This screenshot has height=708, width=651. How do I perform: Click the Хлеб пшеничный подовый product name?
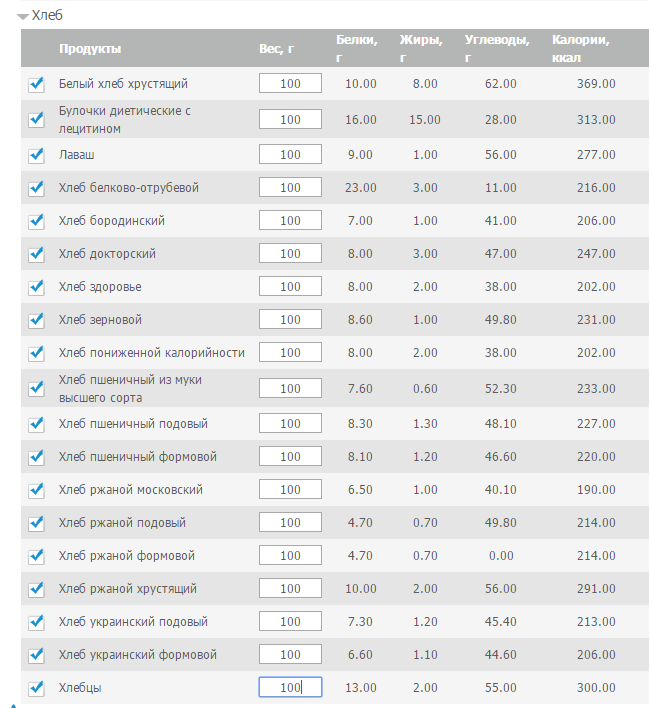[x=133, y=424]
